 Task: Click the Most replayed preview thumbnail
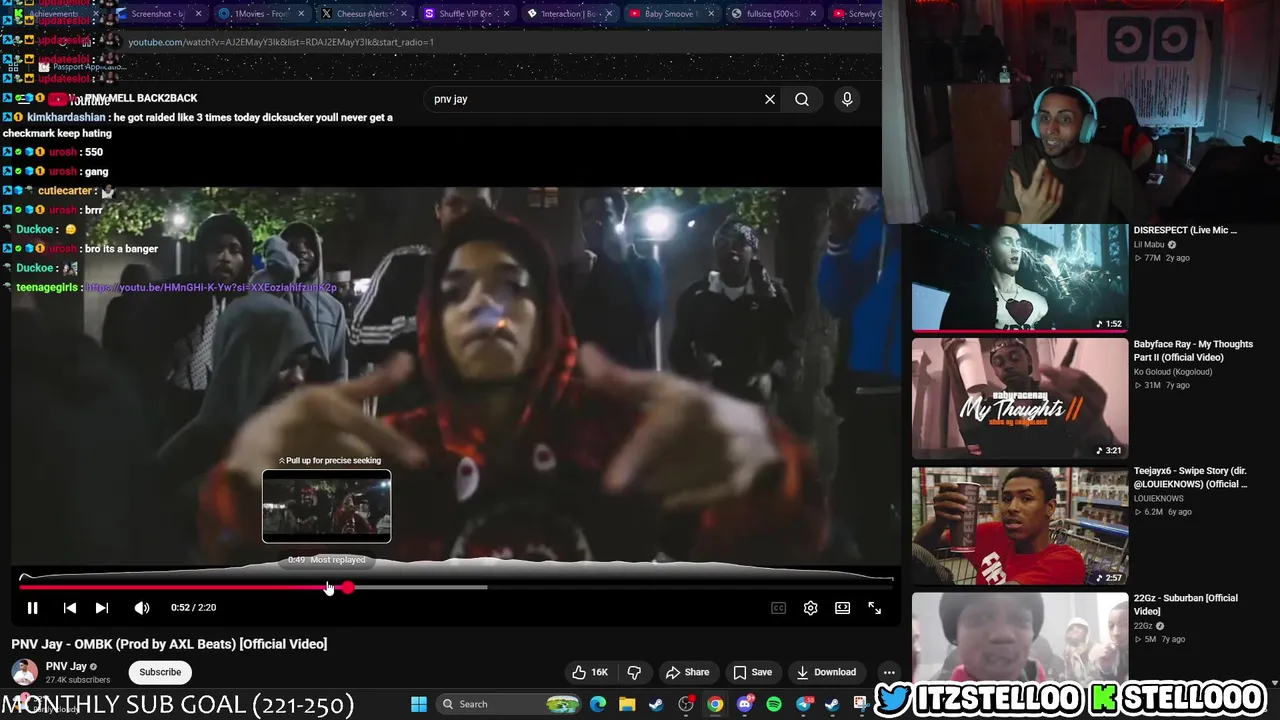[x=327, y=506]
